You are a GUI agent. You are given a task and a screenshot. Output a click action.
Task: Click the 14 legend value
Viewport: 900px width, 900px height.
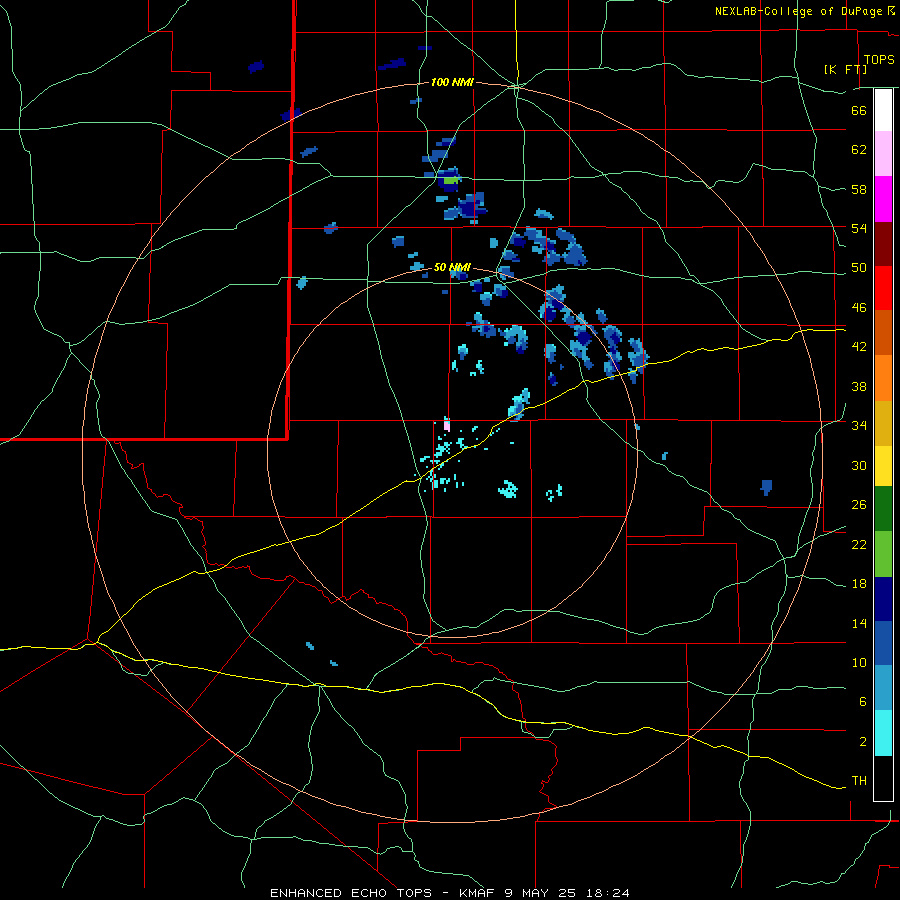pyautogui.click(x=859, y=623)
